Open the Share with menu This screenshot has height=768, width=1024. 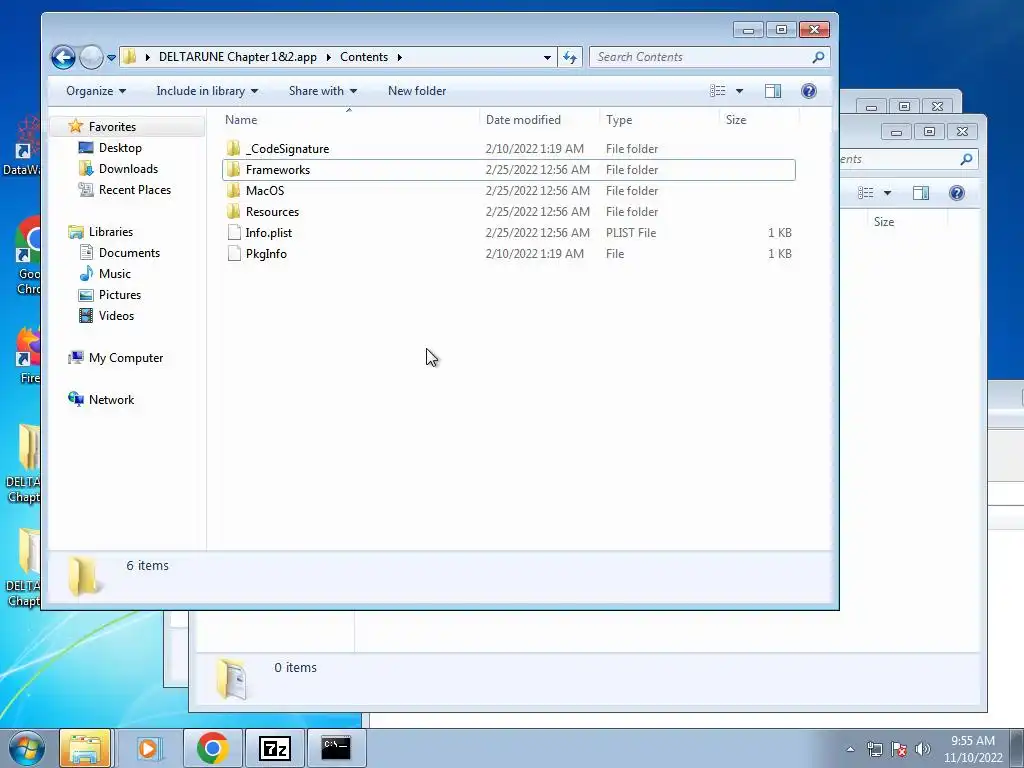coord(323,91)
